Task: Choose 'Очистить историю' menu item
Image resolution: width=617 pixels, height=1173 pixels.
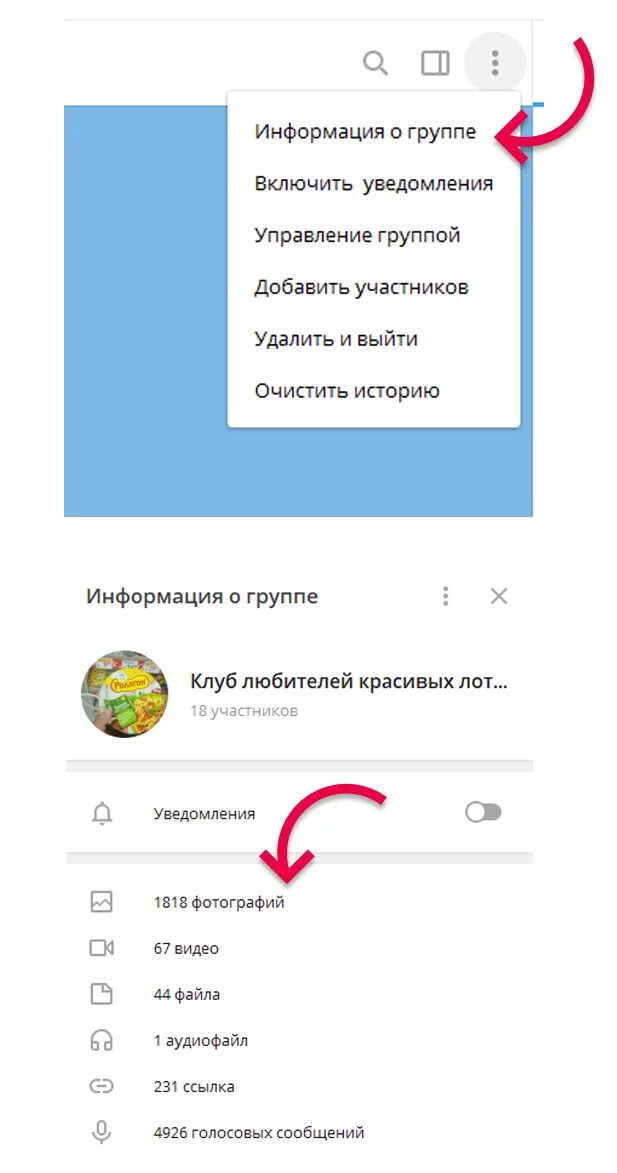Action: point(347,391)
